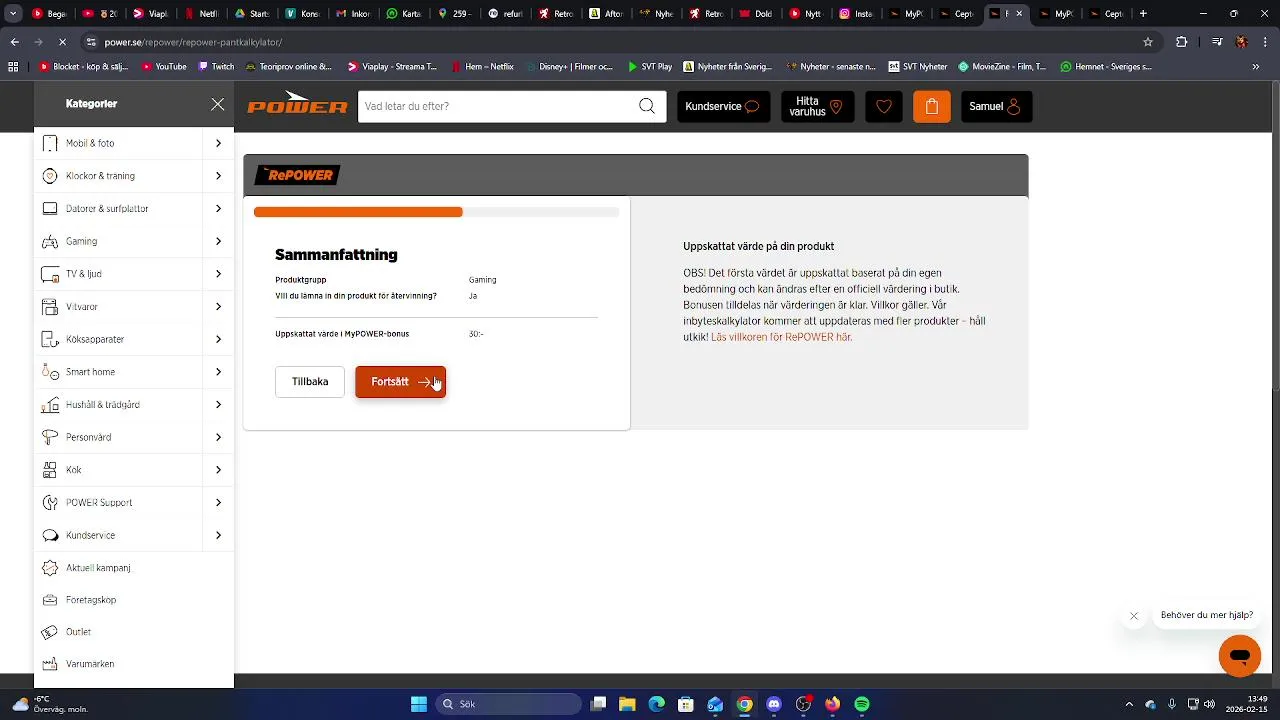Expand Gaming chevron

[x=218, y=241]
